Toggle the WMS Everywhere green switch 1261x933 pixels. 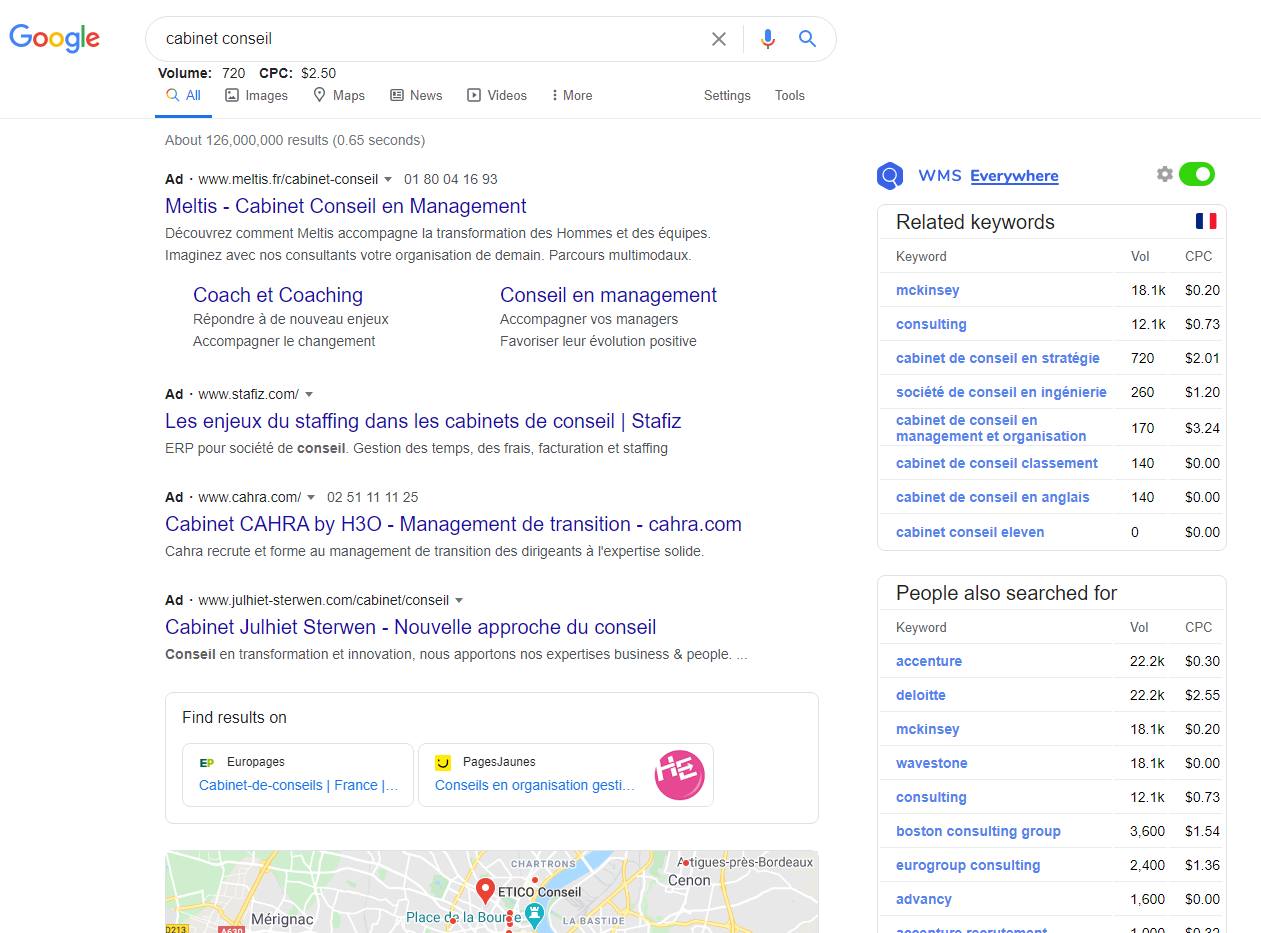pyautogui.click(x=1197, y=174)
